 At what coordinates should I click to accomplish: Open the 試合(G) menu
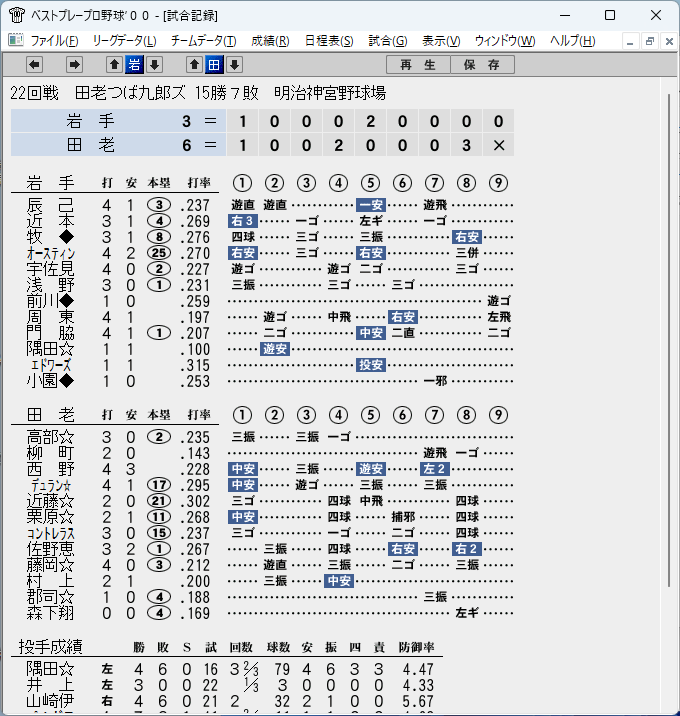[388, 41]
